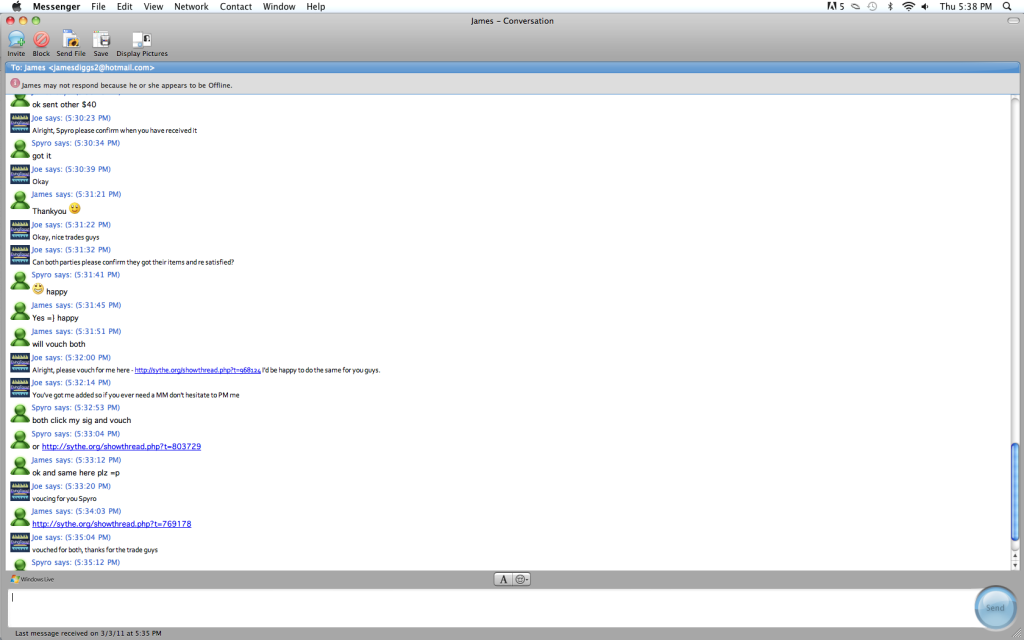Open the sythe.org thread t=968124 link

197,370
